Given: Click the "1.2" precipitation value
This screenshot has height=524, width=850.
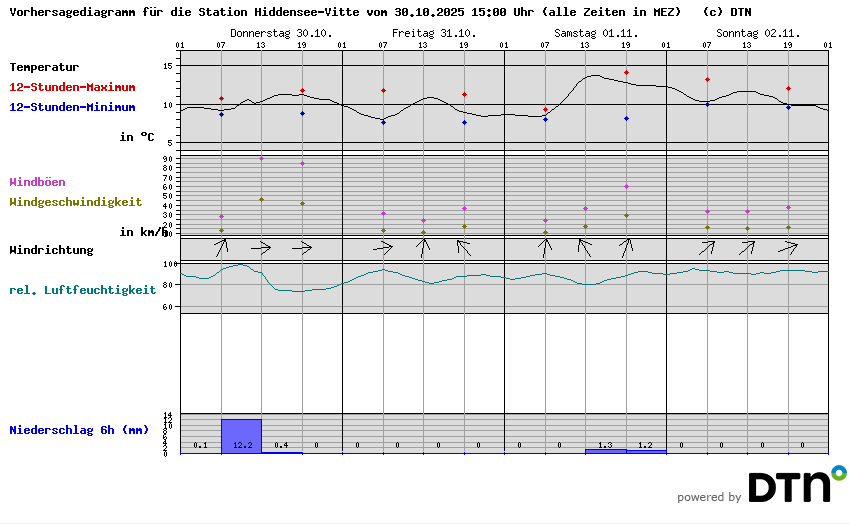Looking at the screenshot, I should [x=645, y=445].
